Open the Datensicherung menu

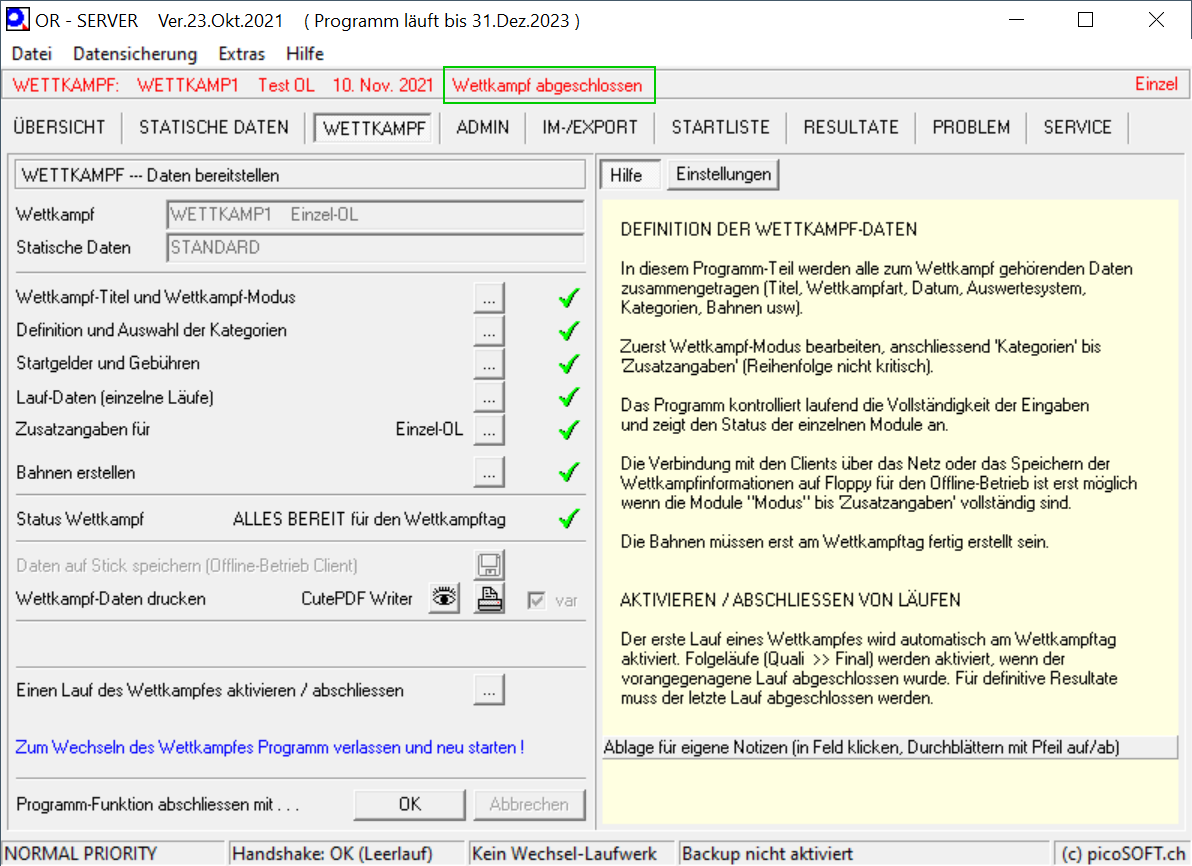[135, 54]
